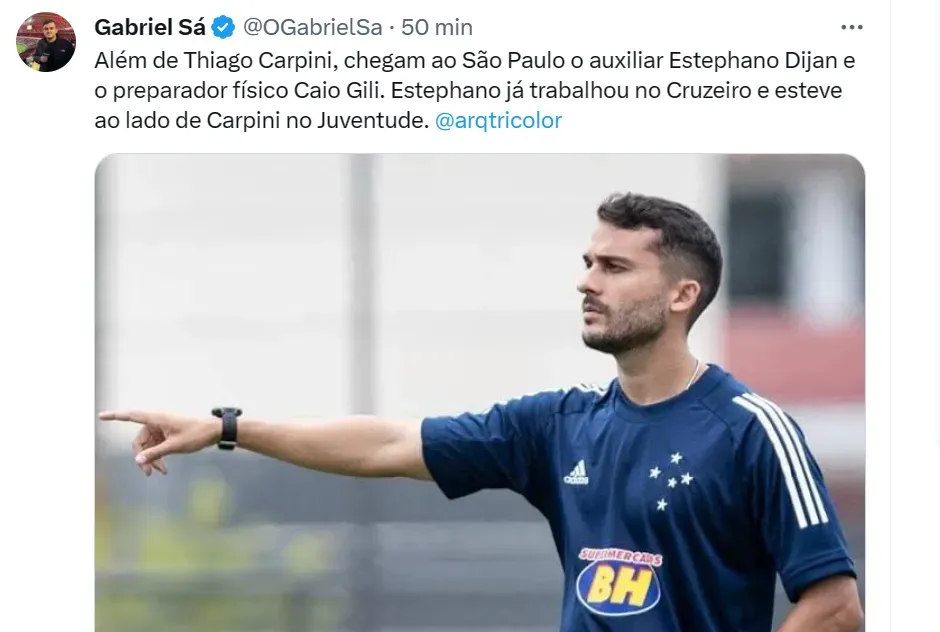The image size is (940, 632).
Task: Open the tweet's three-dot more options menu
Action: 851,28
